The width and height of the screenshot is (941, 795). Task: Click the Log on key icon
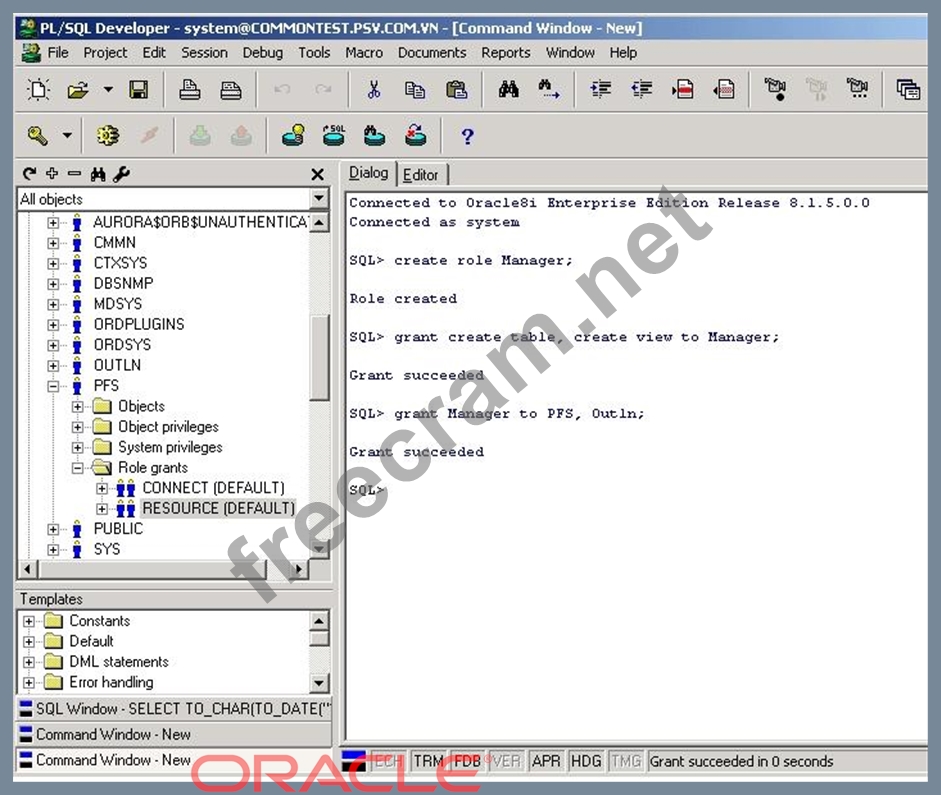pos(37,136)
